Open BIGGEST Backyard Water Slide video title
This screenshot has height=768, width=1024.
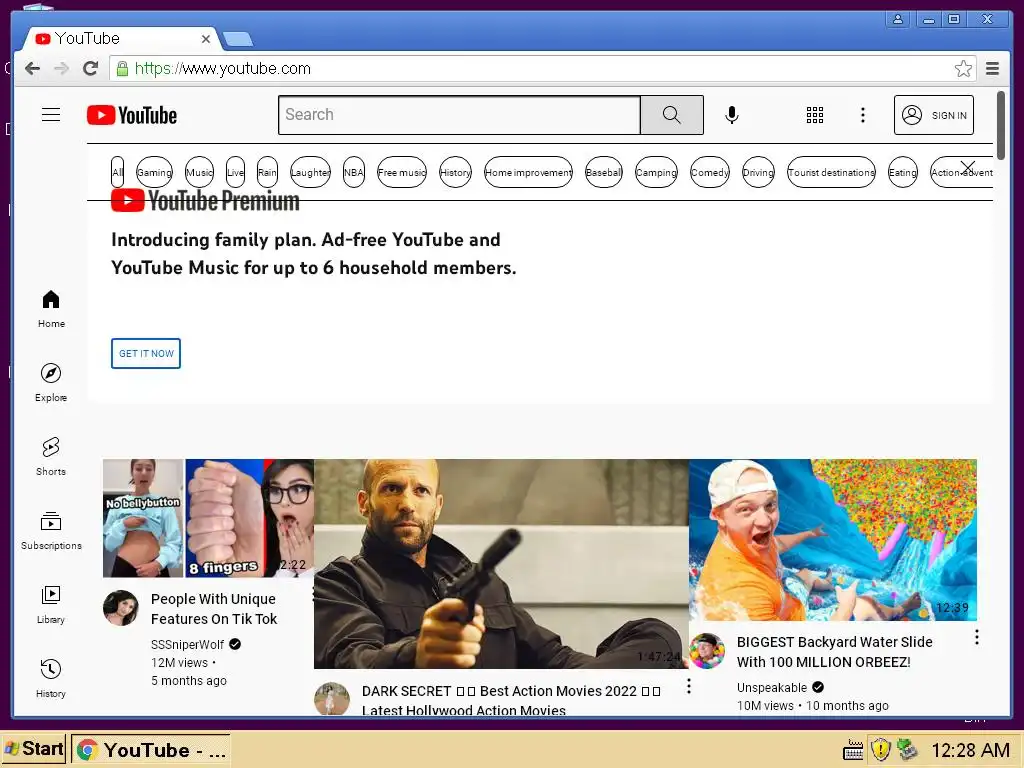[x=835, y=652]
